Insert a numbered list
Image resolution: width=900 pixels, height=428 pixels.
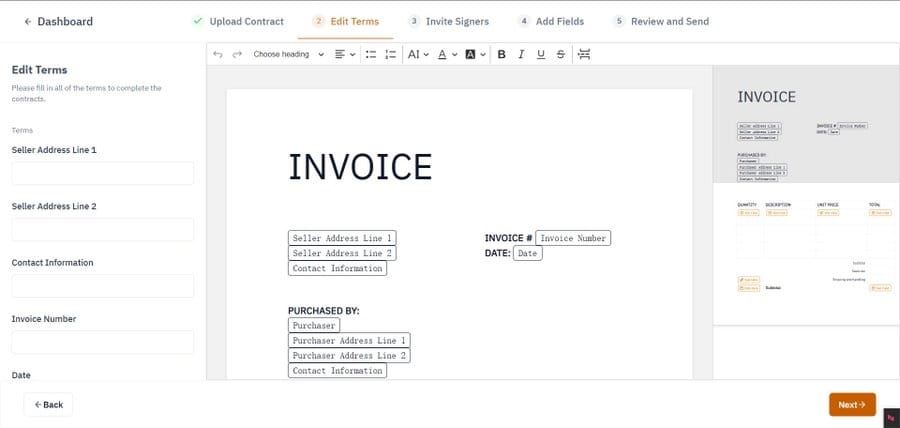390,54
